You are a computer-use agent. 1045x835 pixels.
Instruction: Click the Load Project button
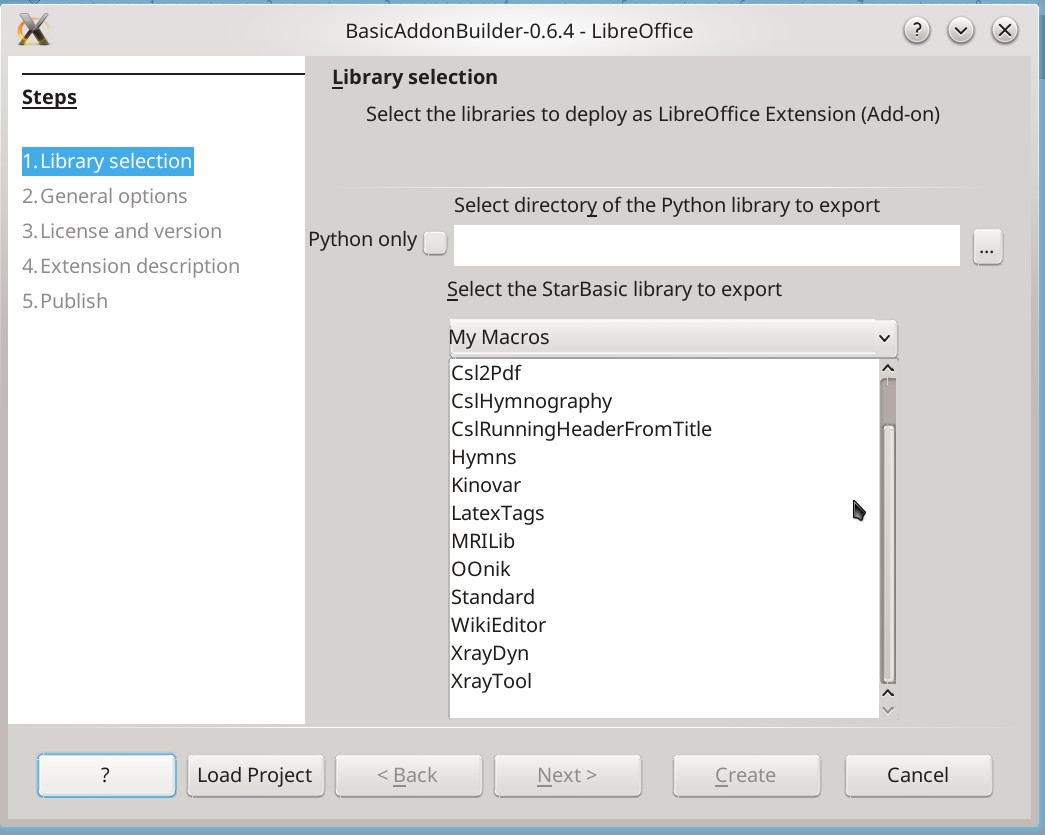255,775
